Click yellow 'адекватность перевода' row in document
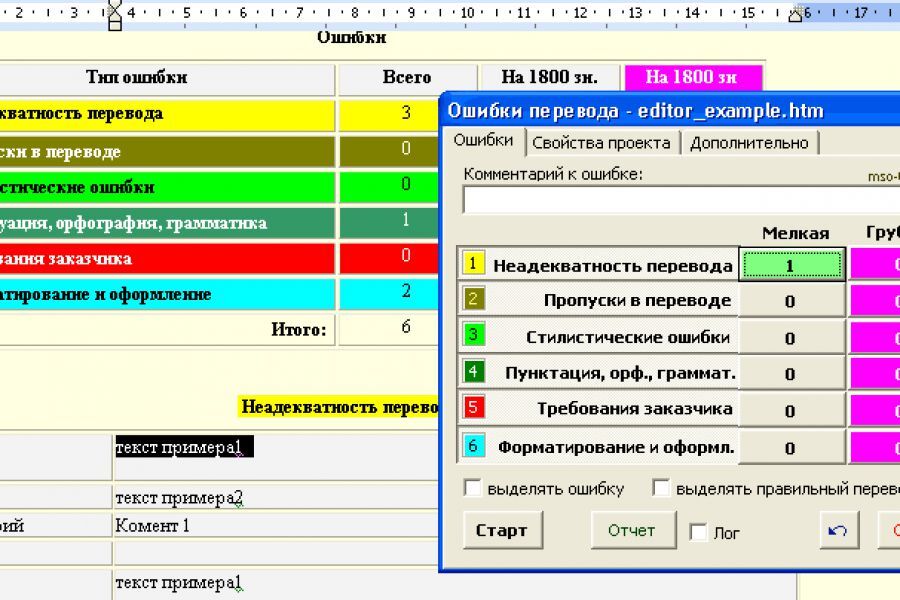 pyautogui.click(x=166, y=115)
